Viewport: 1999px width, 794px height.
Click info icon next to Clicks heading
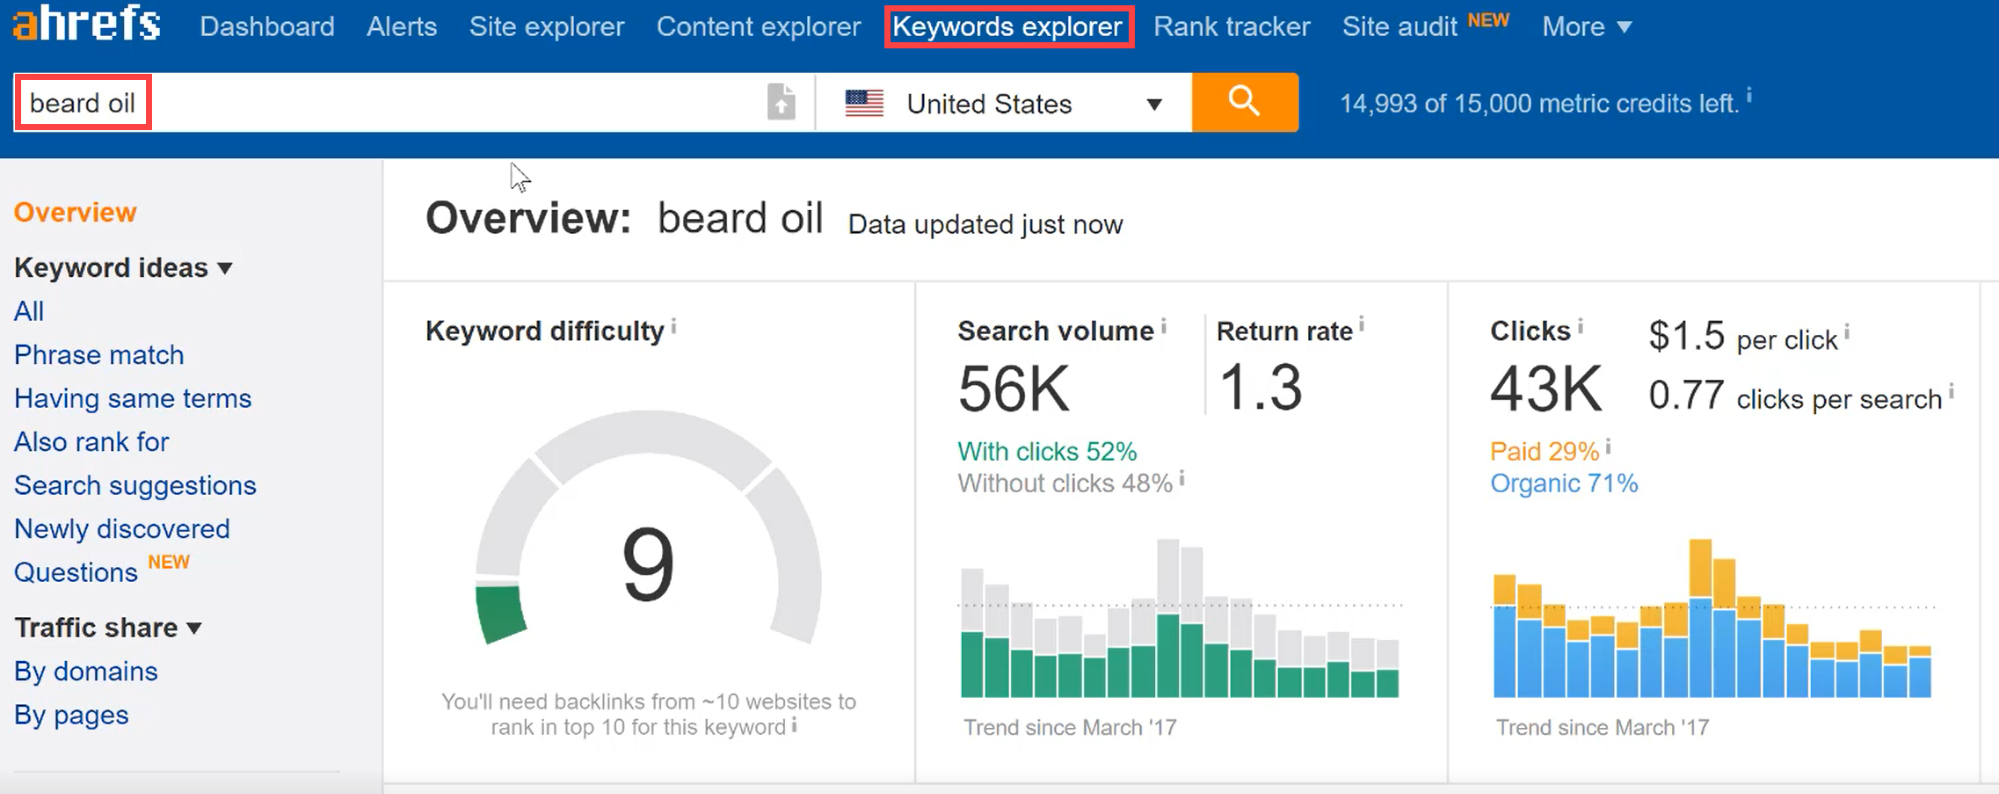(x=1580, y=326)
